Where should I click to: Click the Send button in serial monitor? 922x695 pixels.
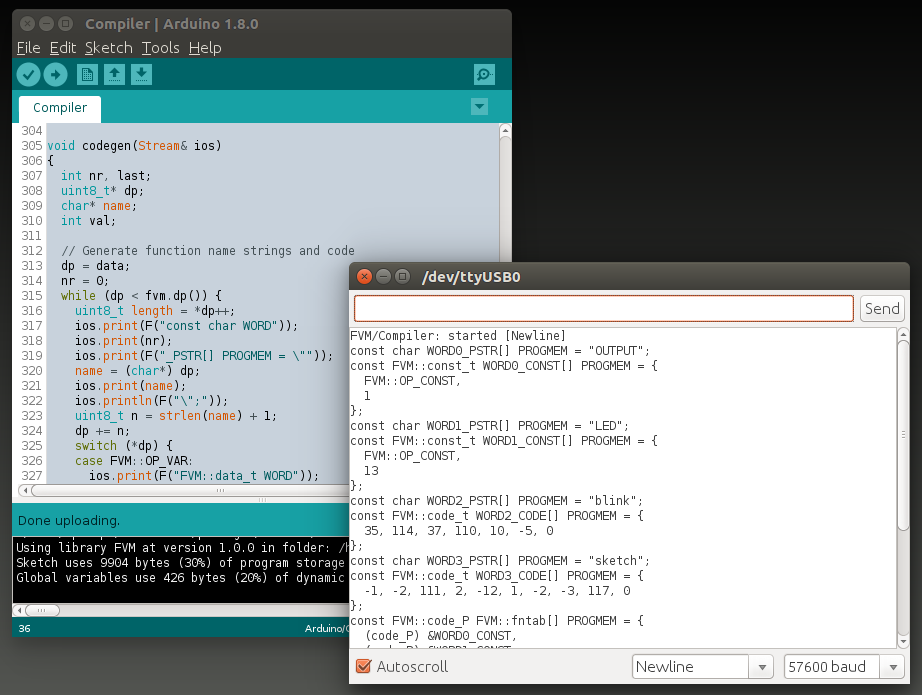[882, 309]
